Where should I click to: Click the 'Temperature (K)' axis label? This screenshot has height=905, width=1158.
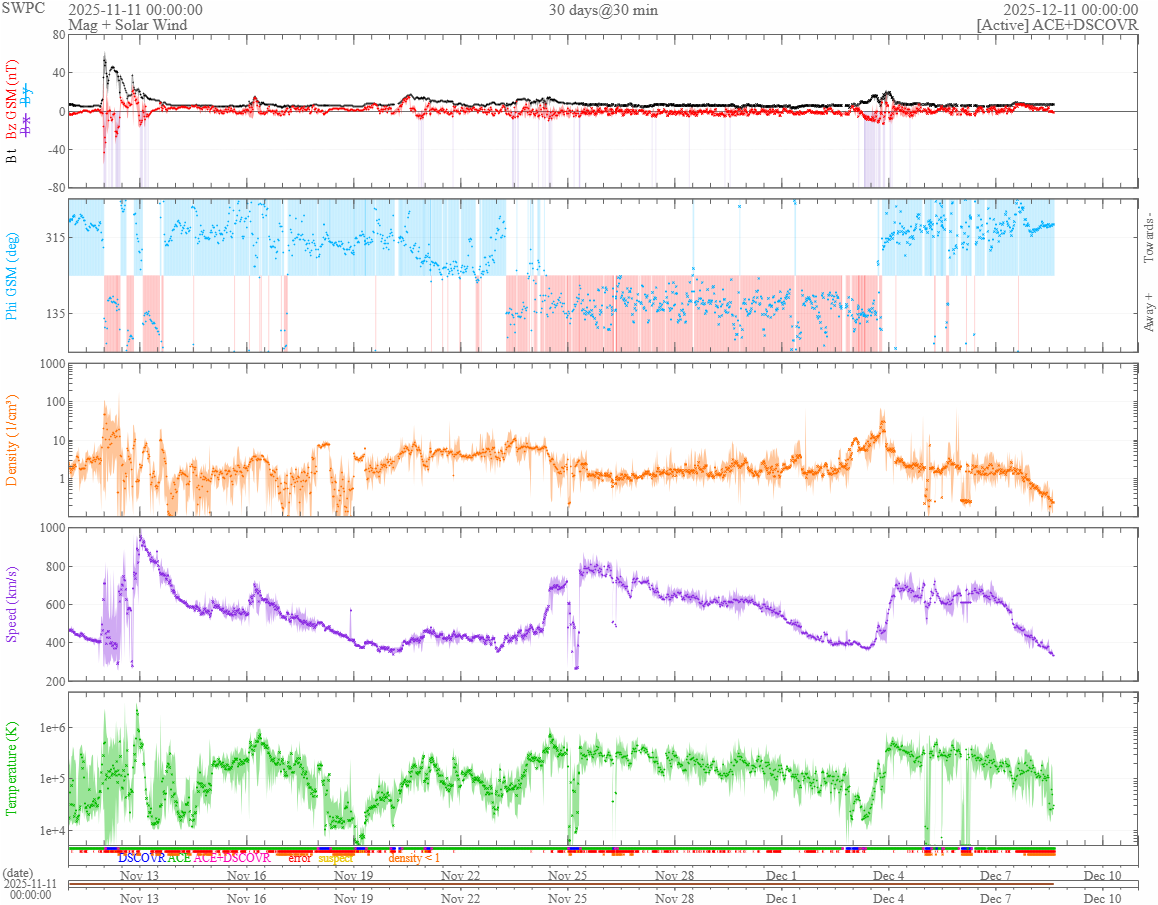(11, 769)
